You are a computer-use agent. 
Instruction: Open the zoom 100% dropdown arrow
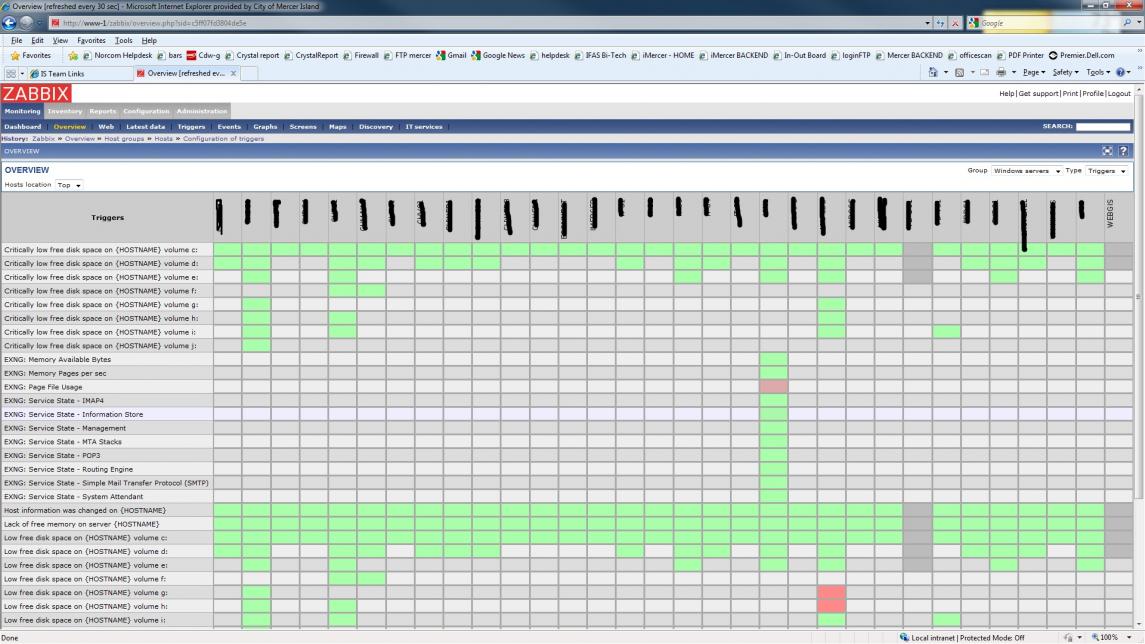(1129, 637)
